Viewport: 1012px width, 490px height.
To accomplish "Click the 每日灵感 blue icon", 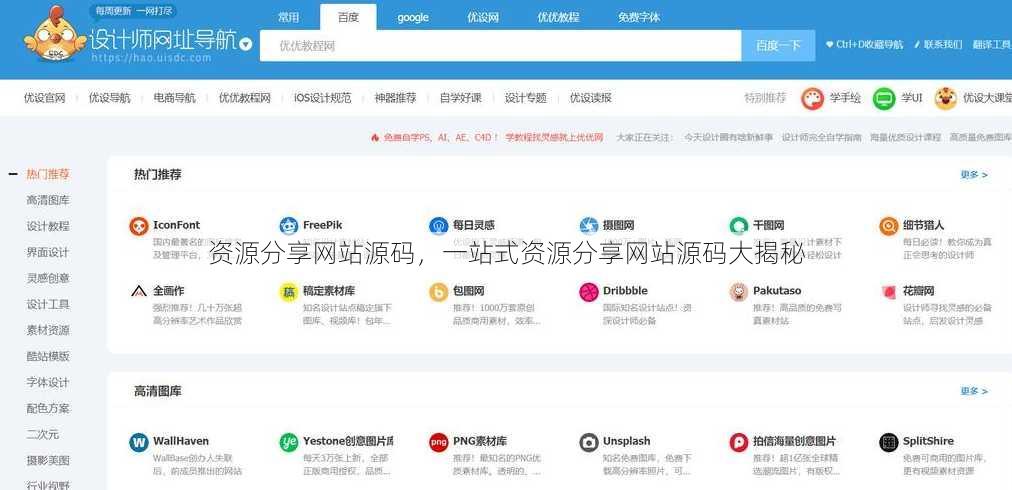I will click(x=438, y=226).
